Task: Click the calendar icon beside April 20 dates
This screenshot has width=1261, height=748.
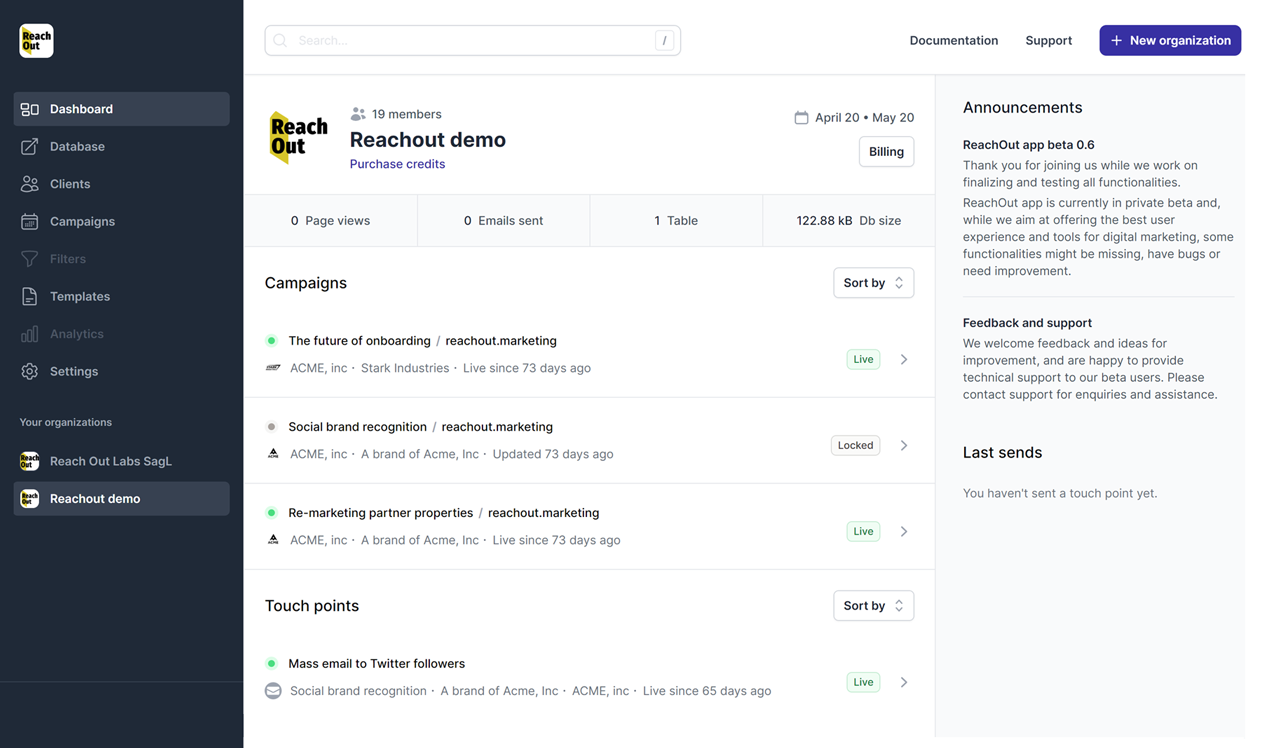Action: pos(801,117)
